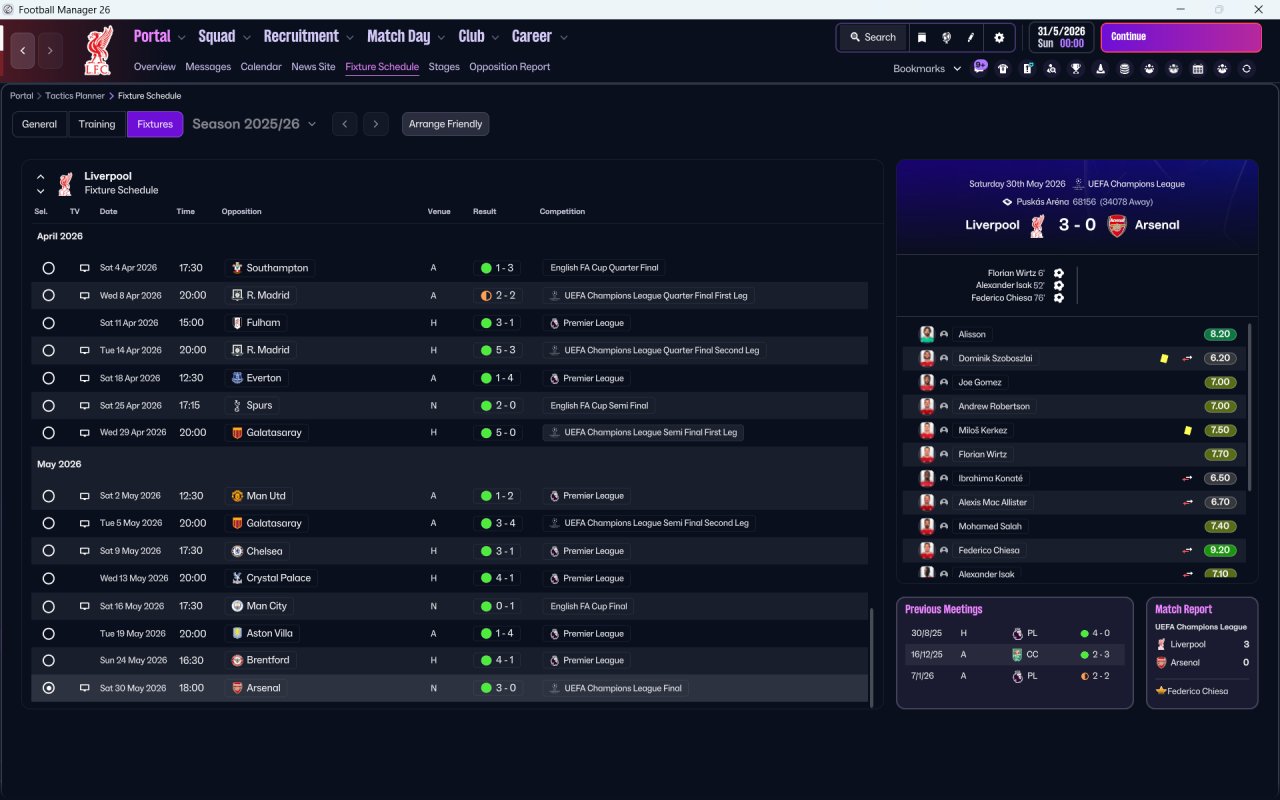Expand the Portal menu dropdown arrow
The width and height of the screenshot is (1280, 800).
tap(181, 38)
